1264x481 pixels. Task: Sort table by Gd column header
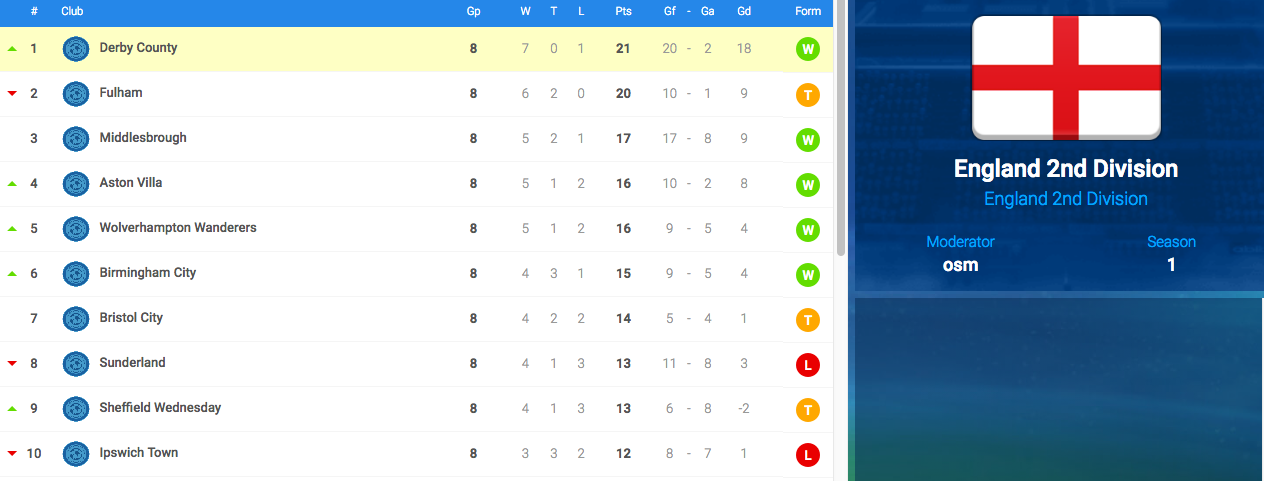tap(744, 12)
